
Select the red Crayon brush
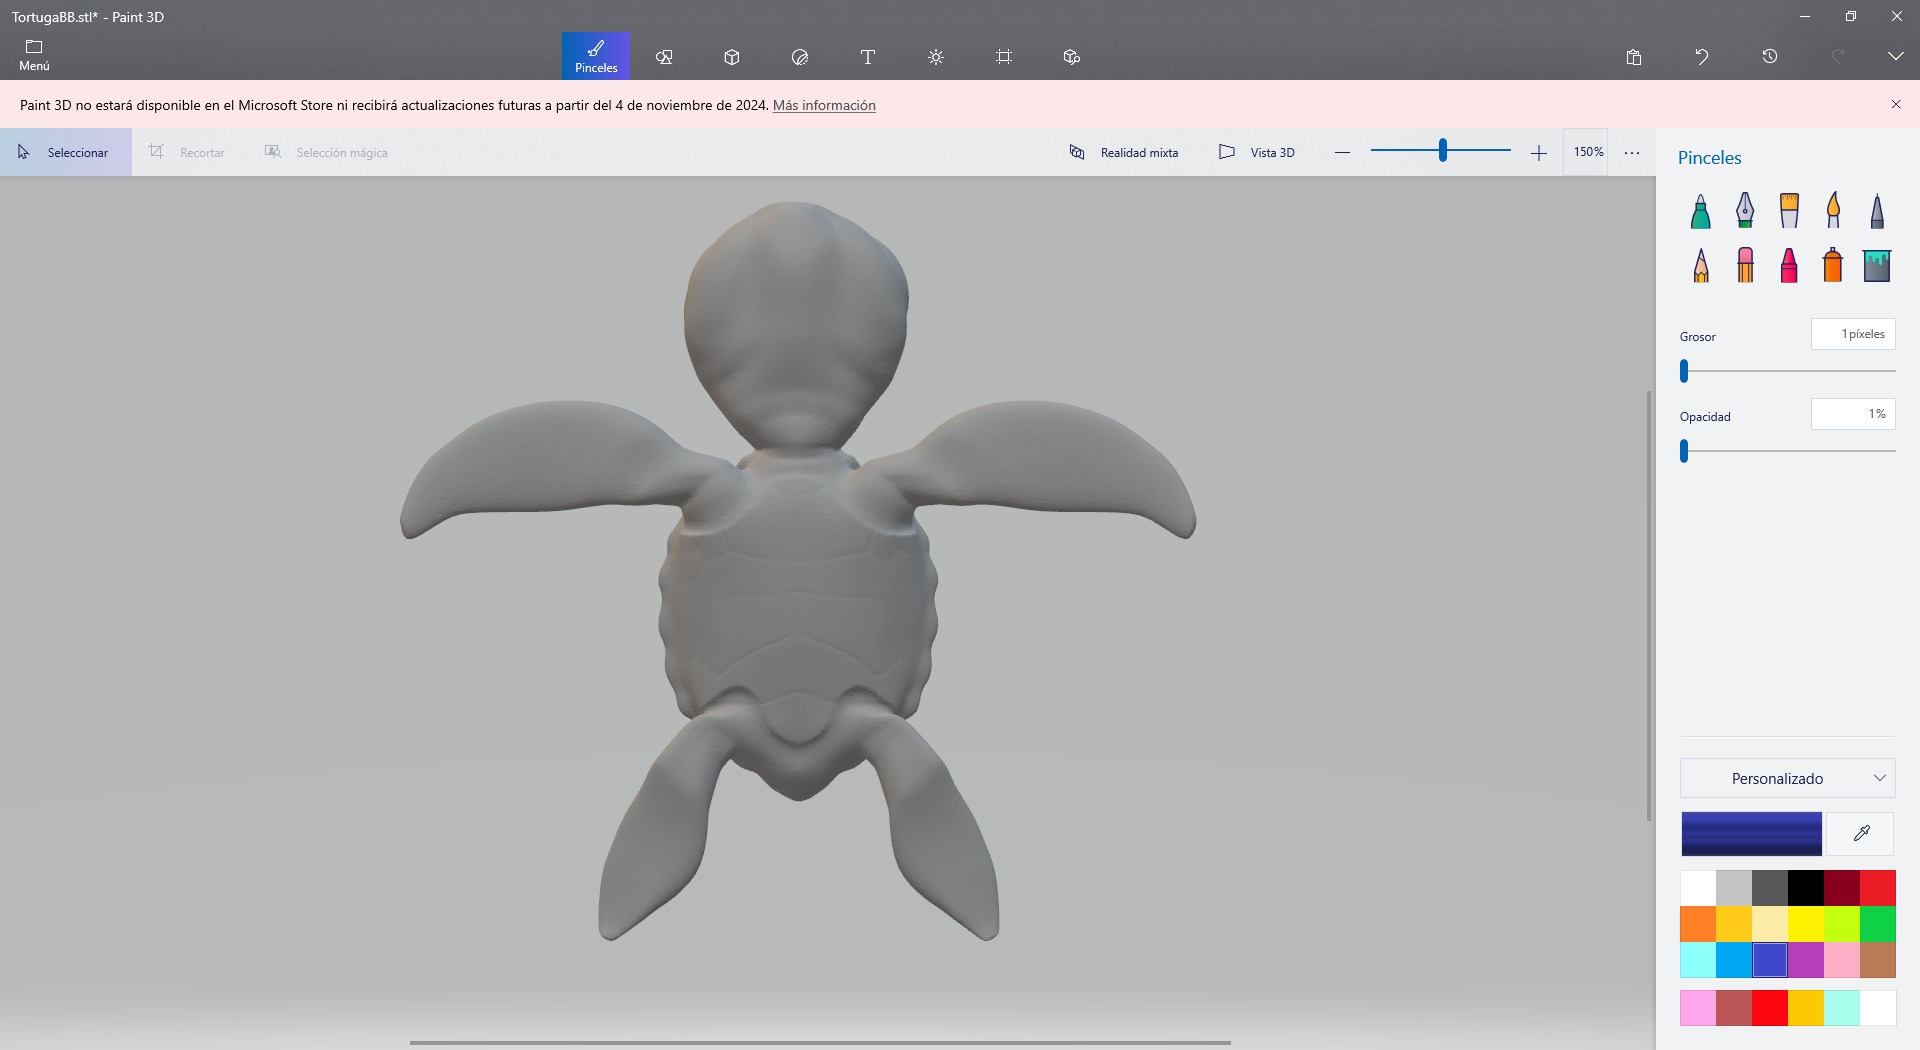click(1789, 265)
